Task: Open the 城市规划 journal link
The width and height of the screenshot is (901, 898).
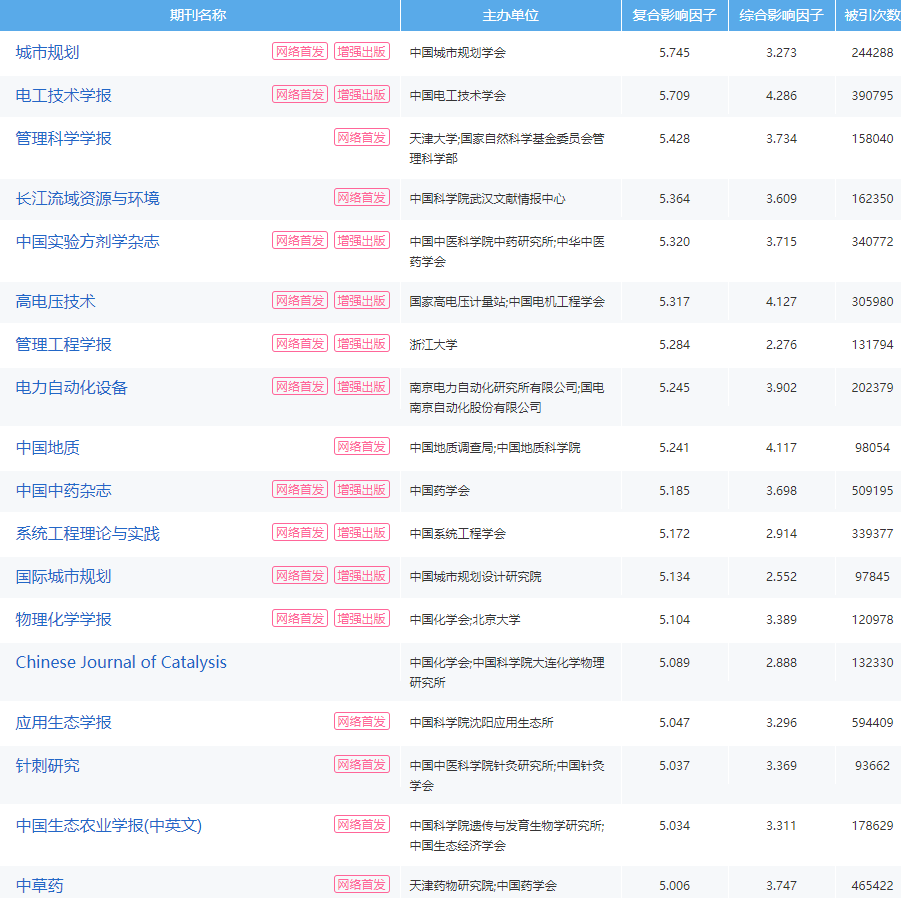Action: [48, 52]
